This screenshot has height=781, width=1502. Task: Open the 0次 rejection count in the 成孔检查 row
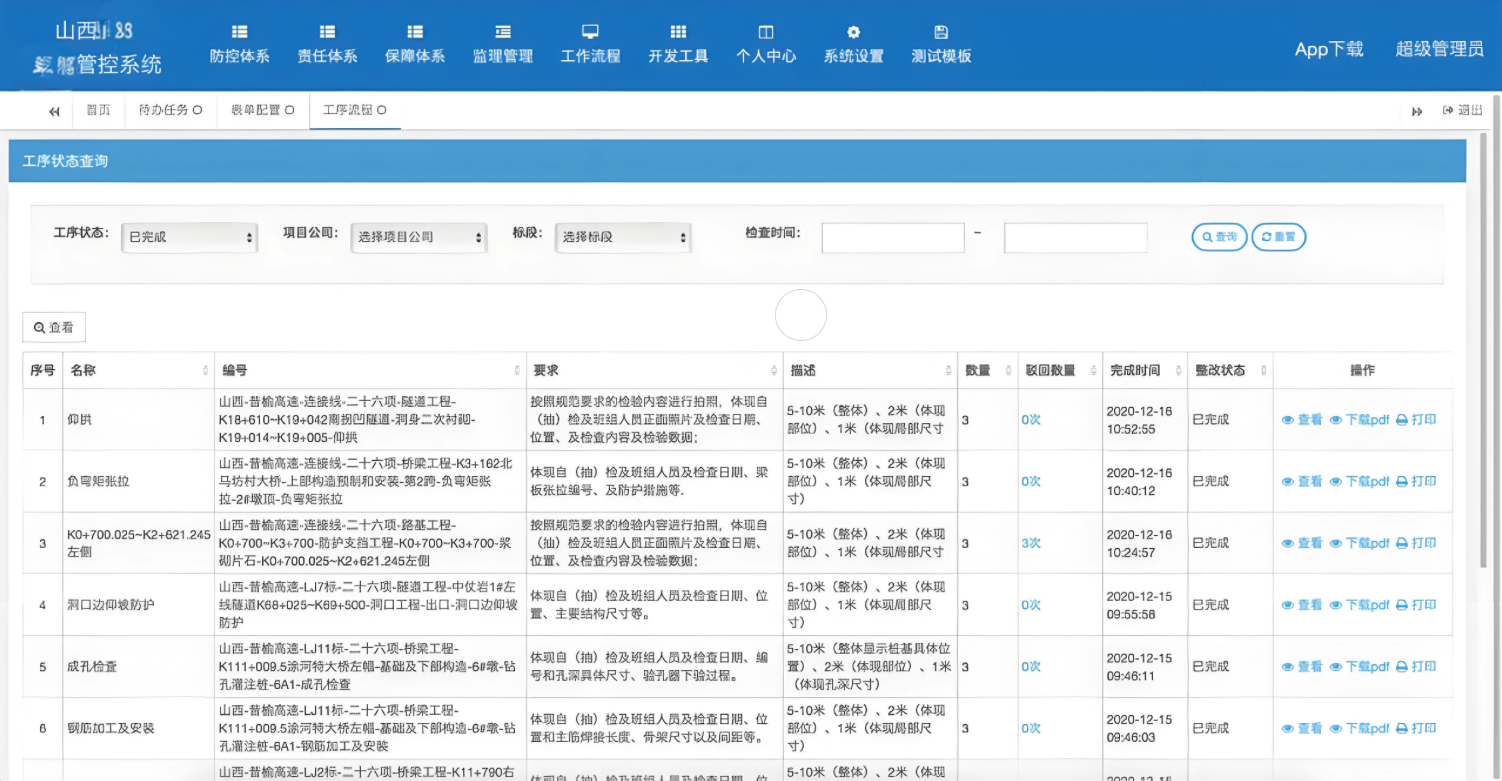coord(1031,666)
